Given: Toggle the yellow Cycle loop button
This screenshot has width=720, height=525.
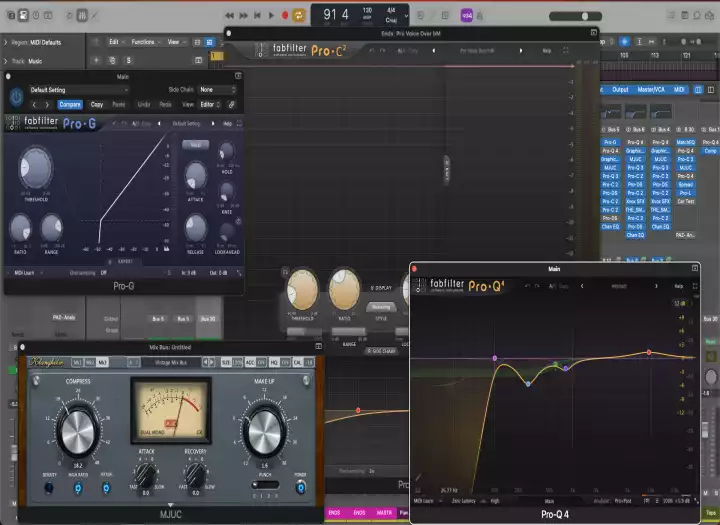Looking at the screenshot, I should coord(299,15).
